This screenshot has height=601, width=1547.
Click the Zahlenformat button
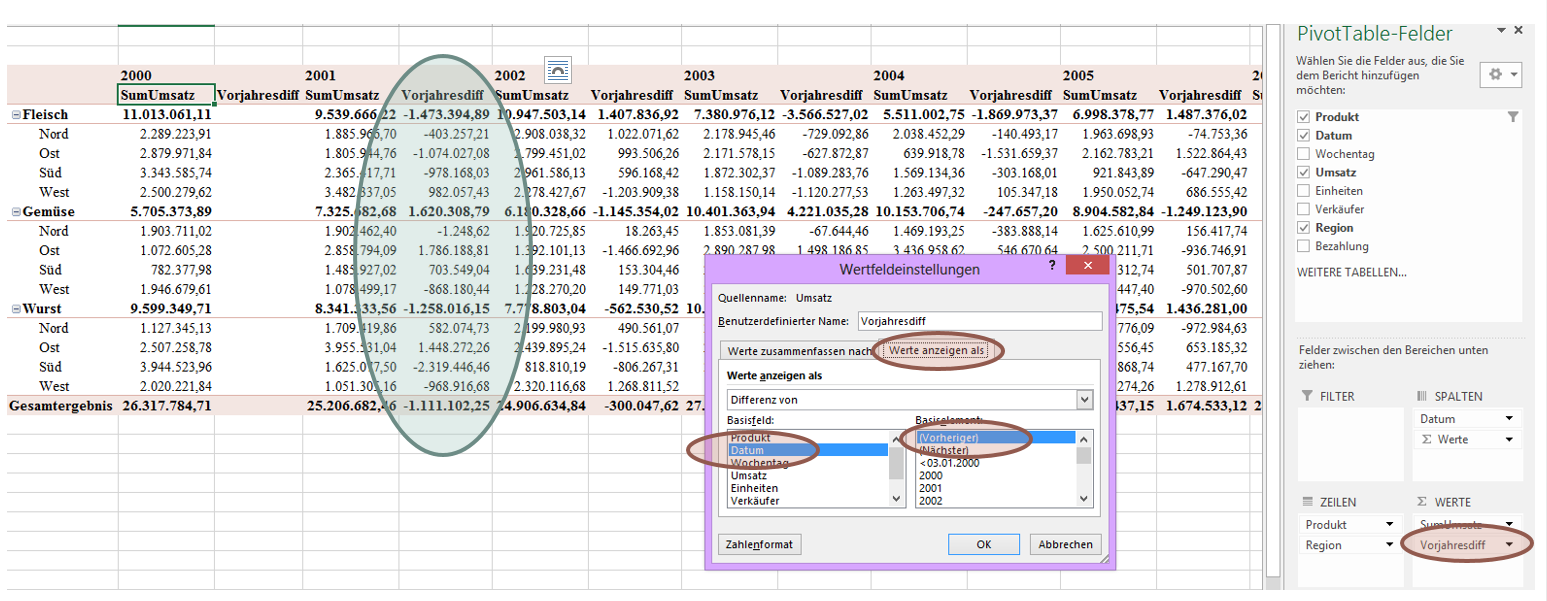point(760,545)
